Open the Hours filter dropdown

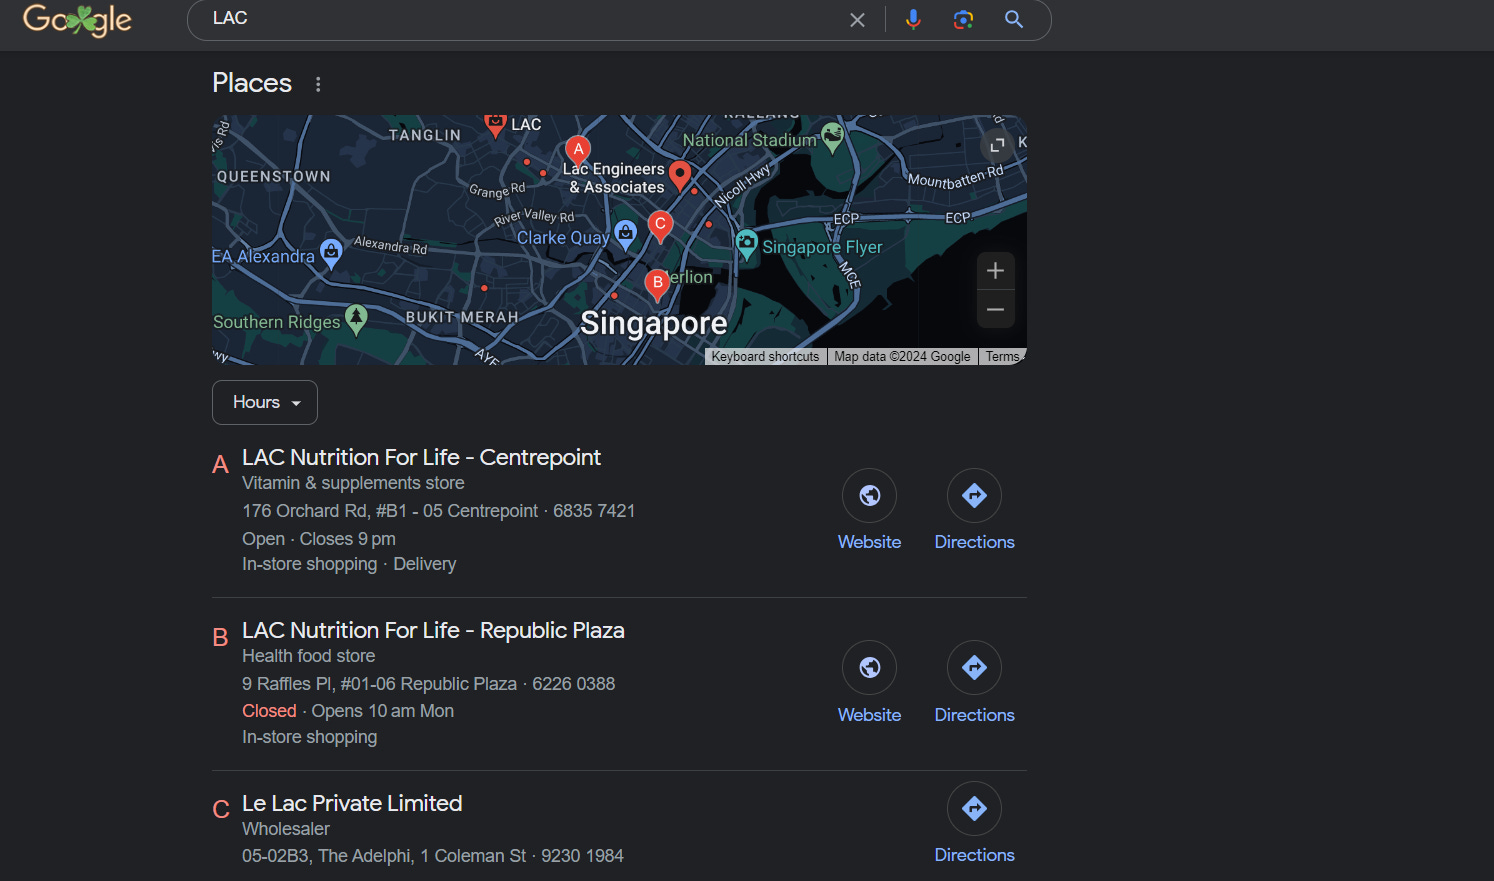pos(265,402)
